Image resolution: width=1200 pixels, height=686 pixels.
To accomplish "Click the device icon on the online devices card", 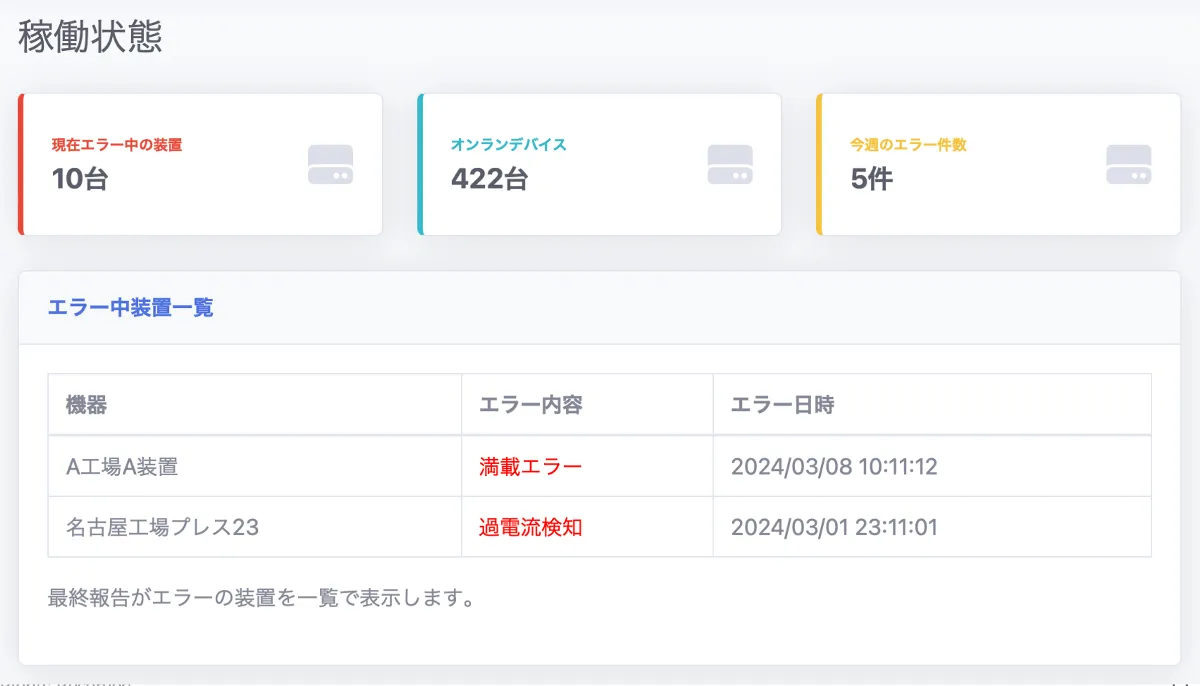I will (x=729, y=164).
